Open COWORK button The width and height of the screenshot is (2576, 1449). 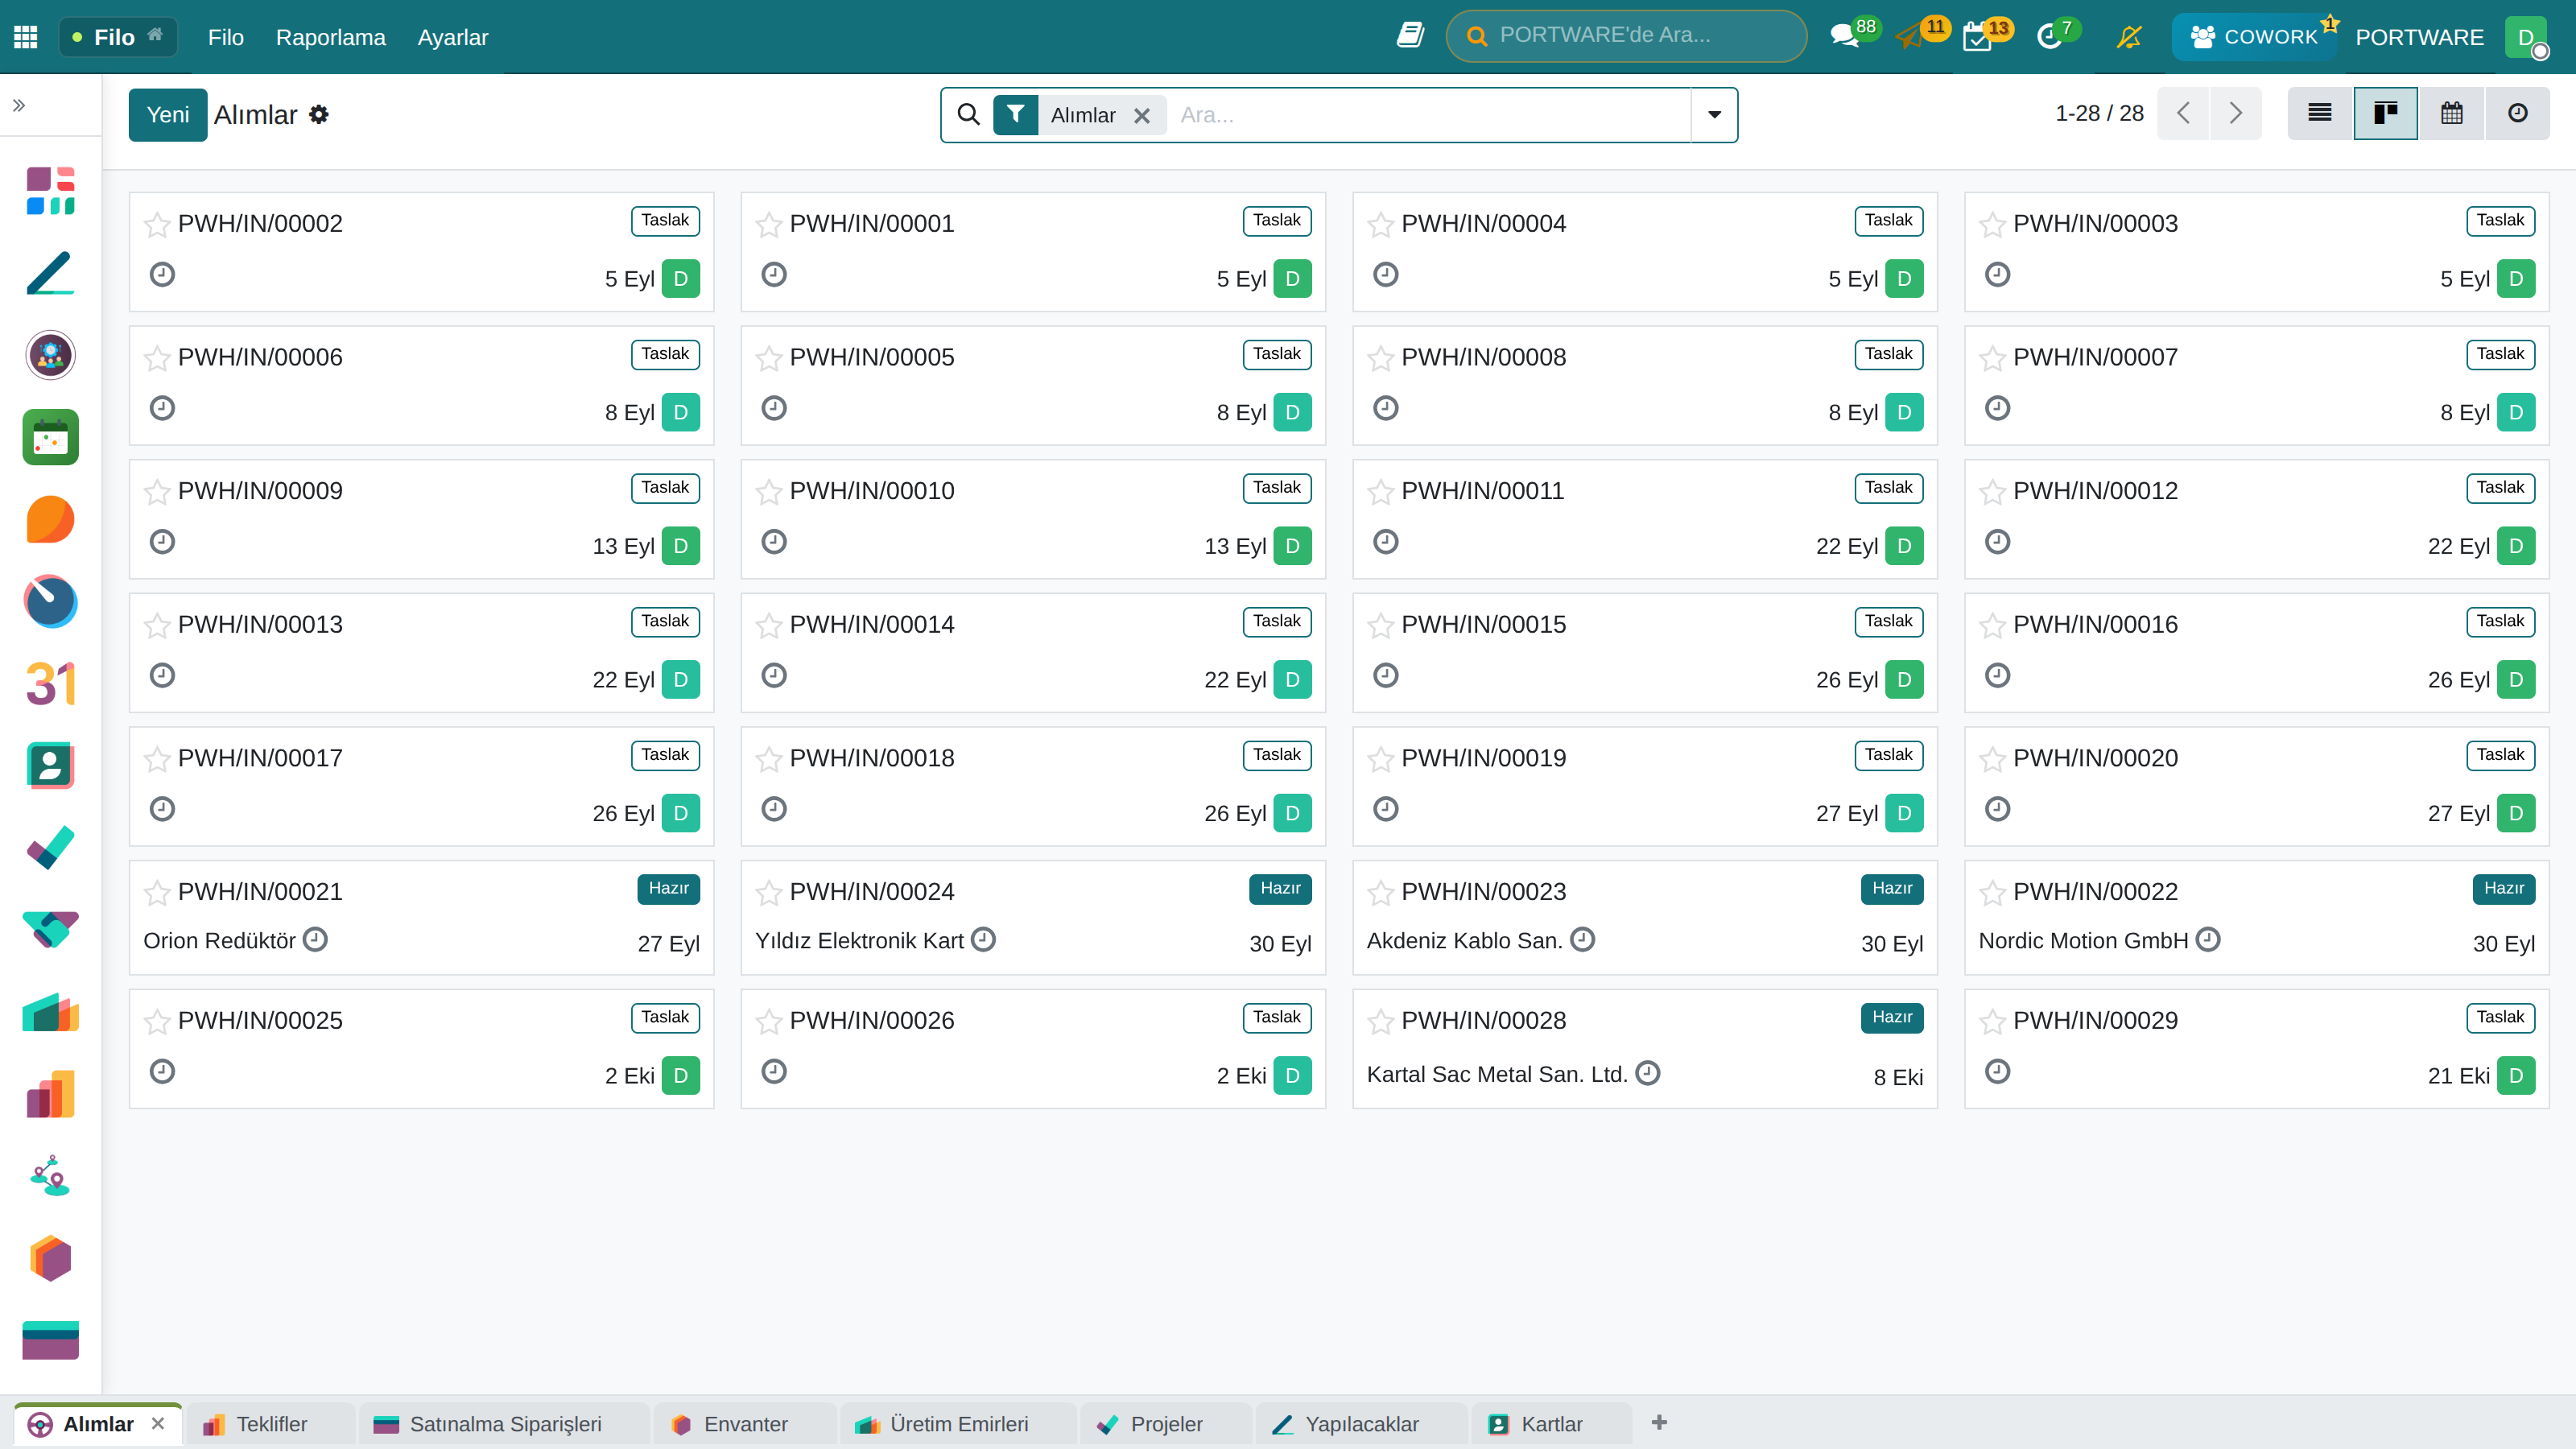(2254, 37)
